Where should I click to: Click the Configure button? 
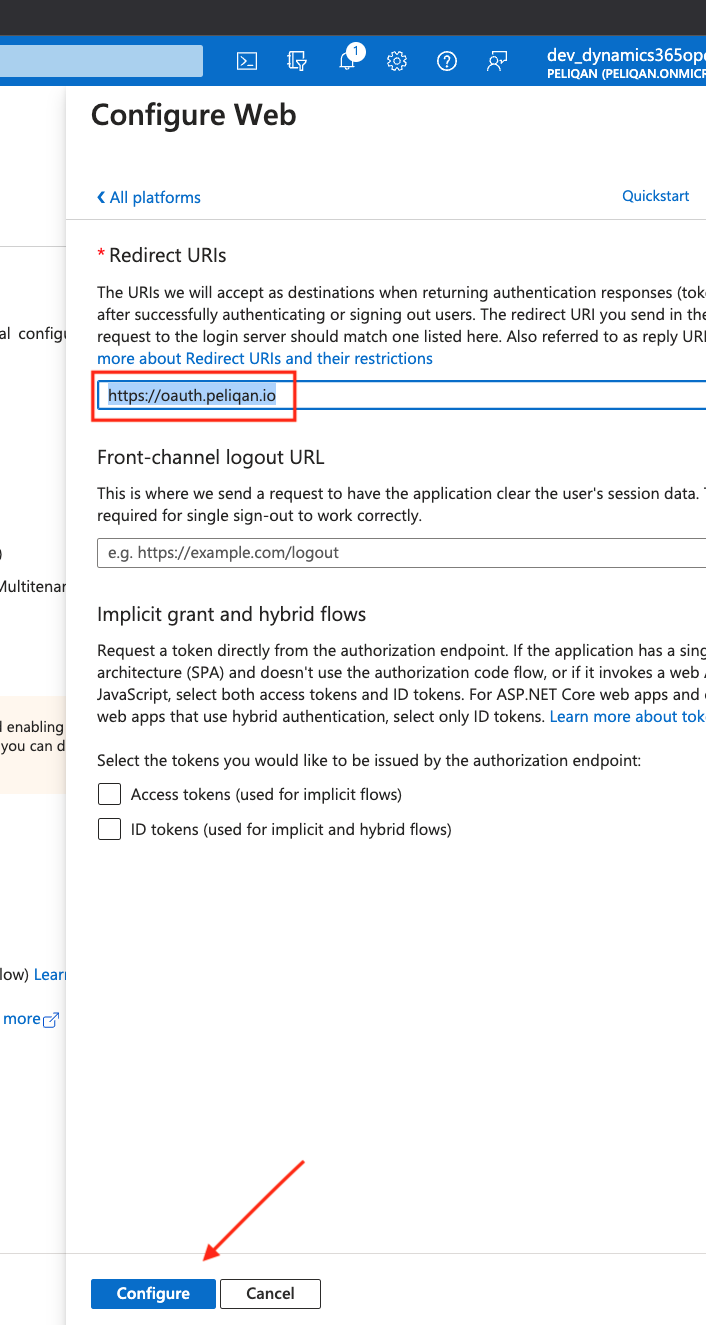click(x=153, y=1293)
